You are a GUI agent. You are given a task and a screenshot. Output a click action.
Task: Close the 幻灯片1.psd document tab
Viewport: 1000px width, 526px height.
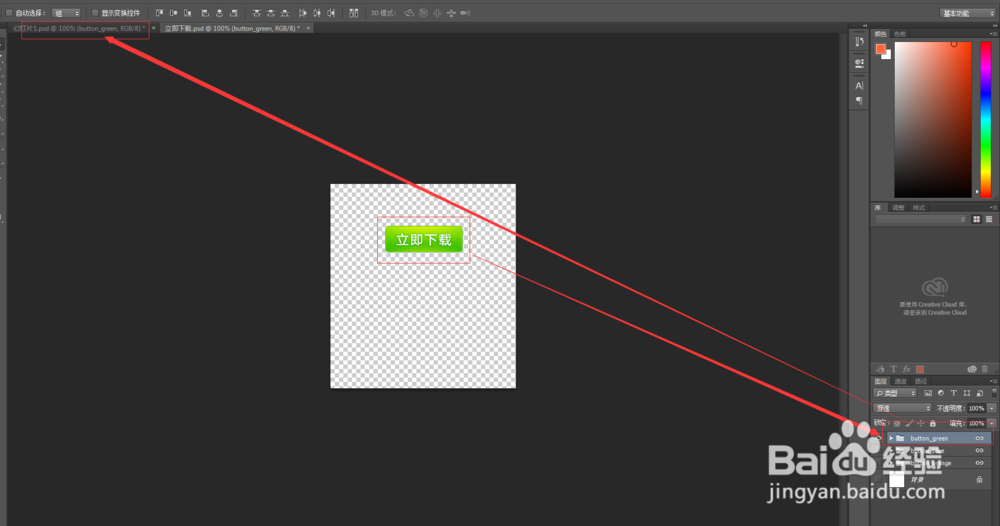click(x=154, y=28)
